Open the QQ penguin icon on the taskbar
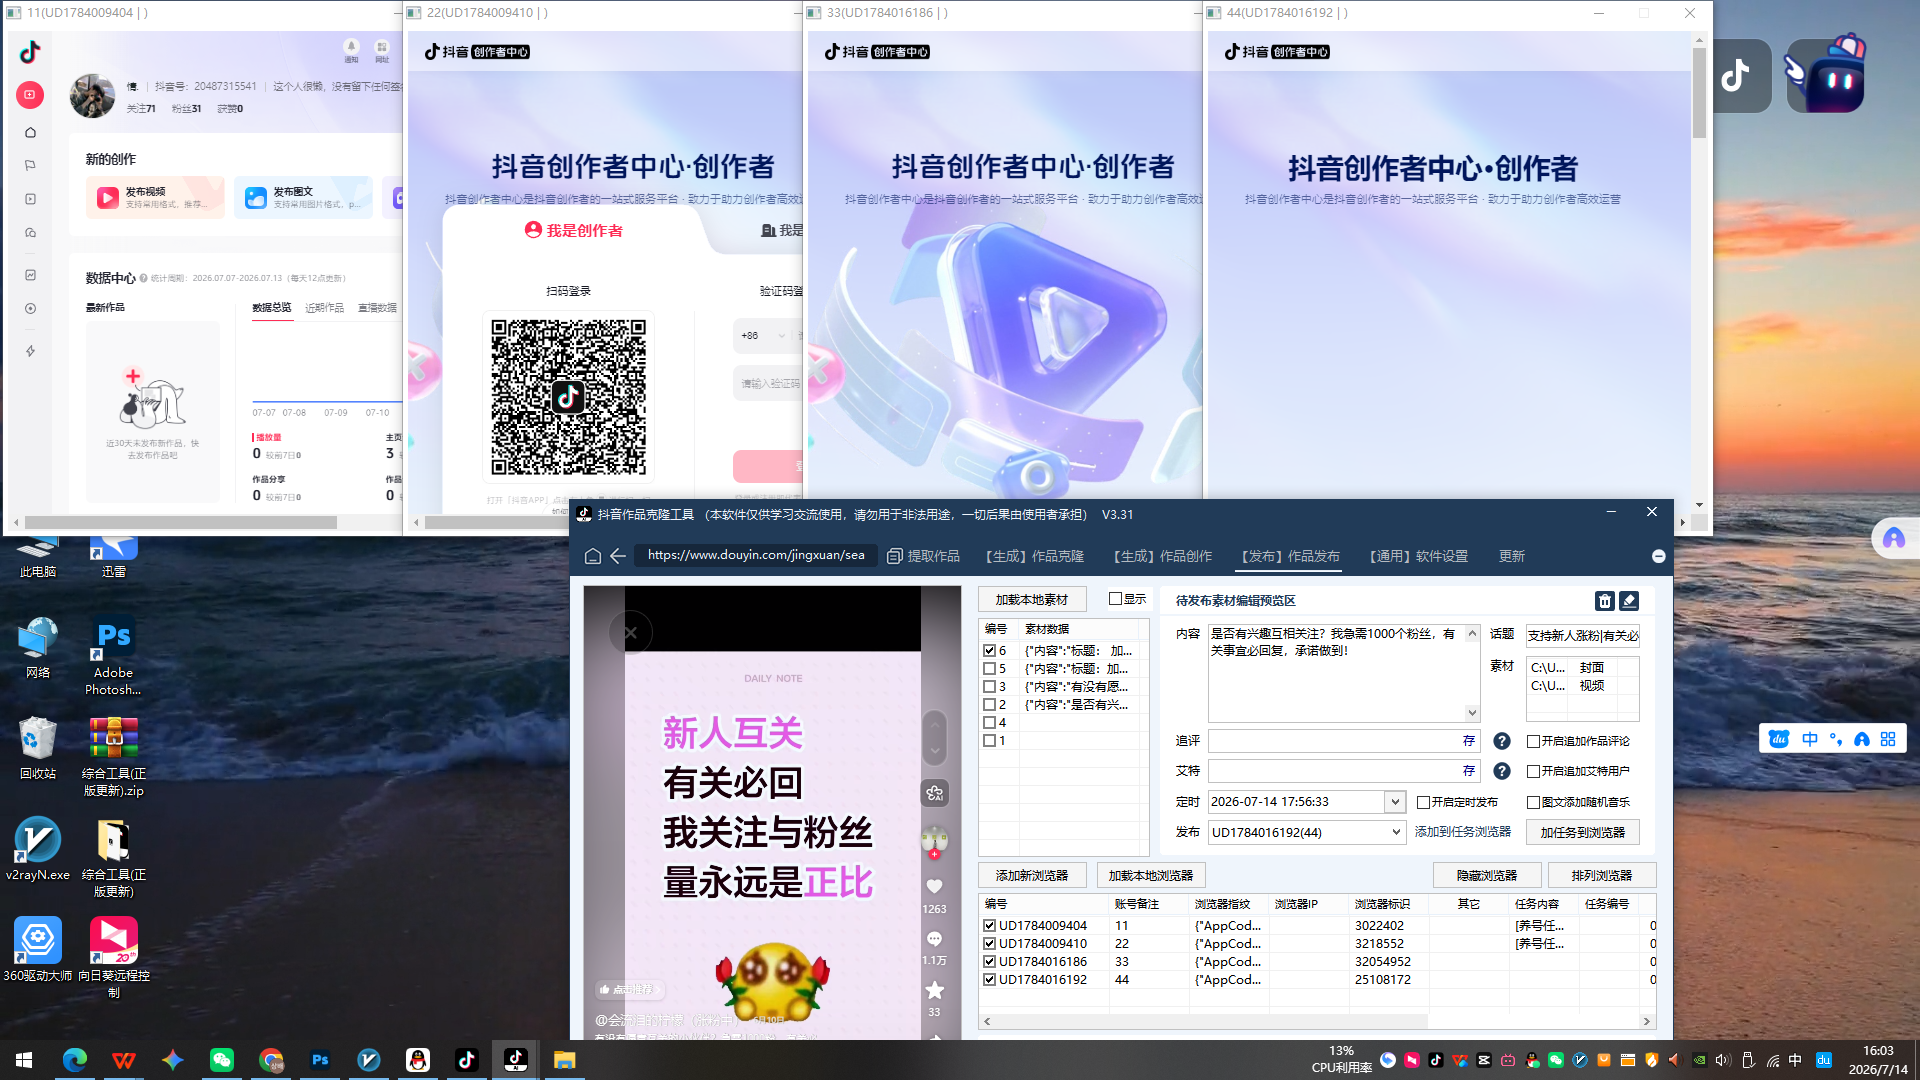1920x1080 pixels. pyautogui.click(x=418, y=1060)
